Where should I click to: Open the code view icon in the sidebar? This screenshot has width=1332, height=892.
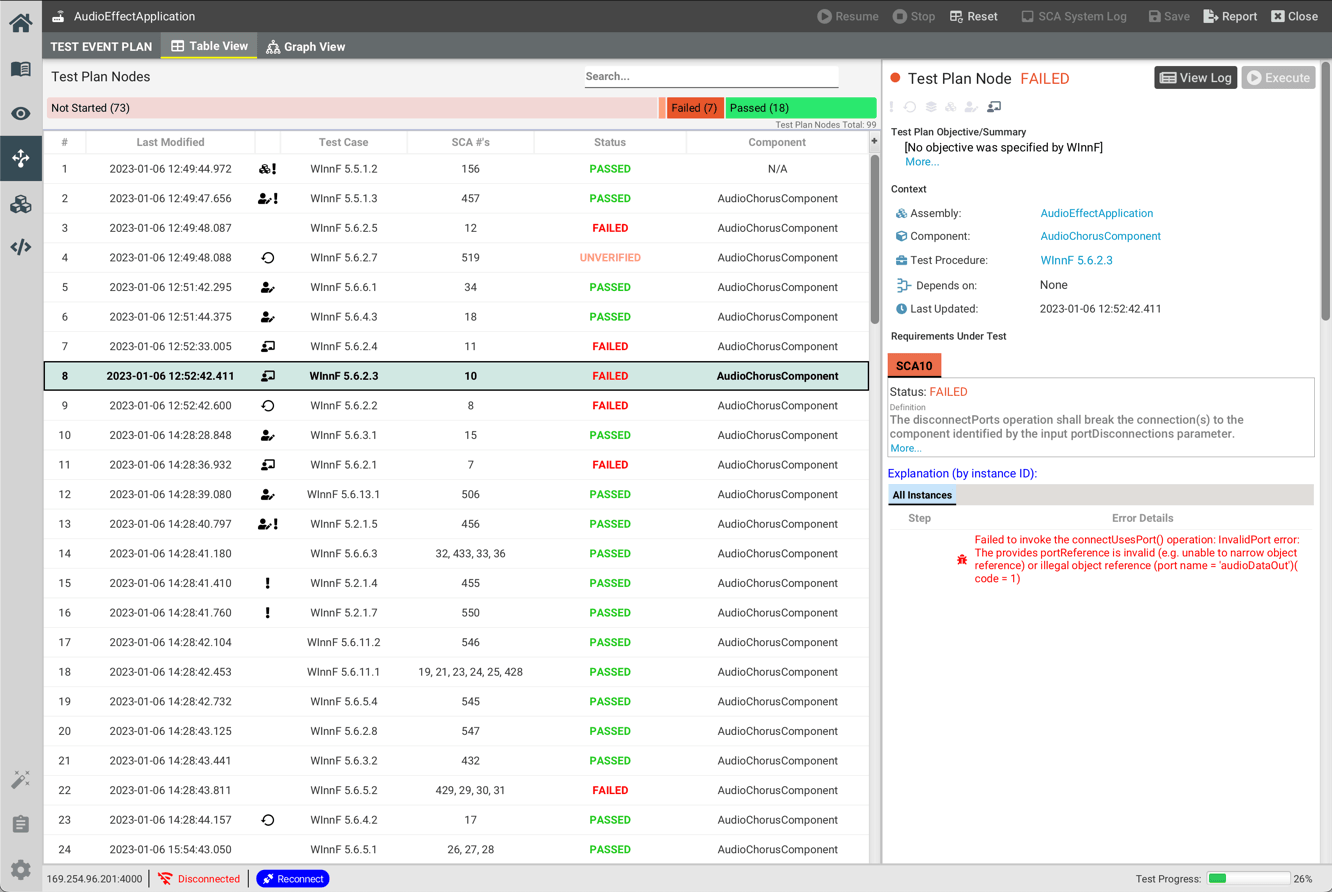tap(20, 247)
